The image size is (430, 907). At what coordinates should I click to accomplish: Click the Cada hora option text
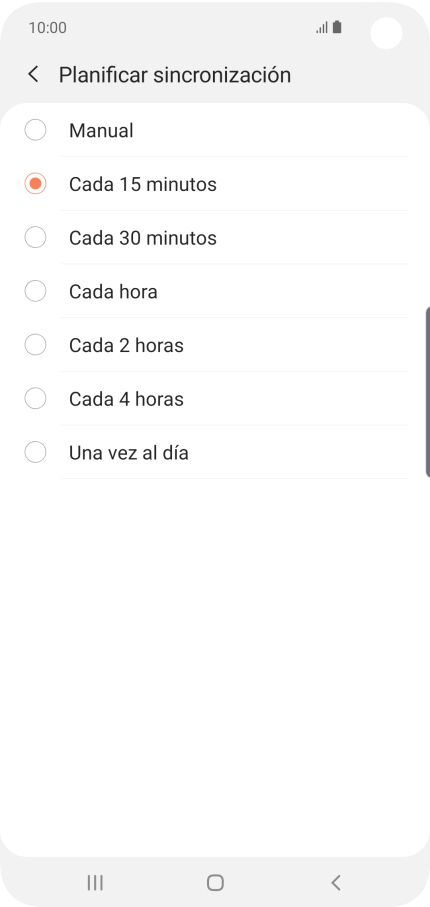click(113, 292)
